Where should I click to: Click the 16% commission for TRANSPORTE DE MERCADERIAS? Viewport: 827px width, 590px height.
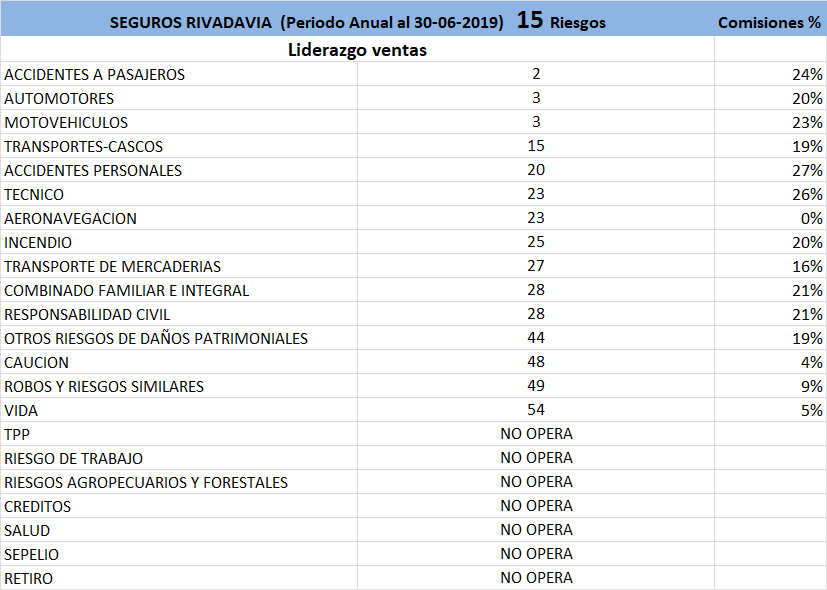pyautogui.click(x=807, y=266)
